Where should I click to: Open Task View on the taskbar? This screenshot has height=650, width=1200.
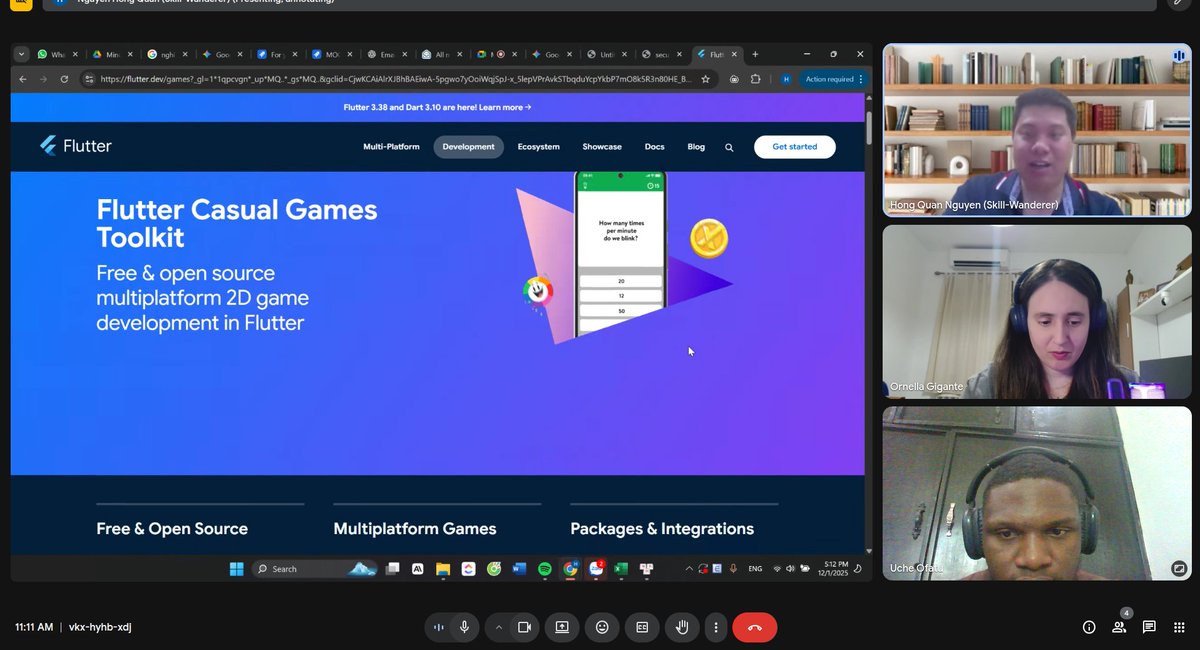click(x=393, y=569)
